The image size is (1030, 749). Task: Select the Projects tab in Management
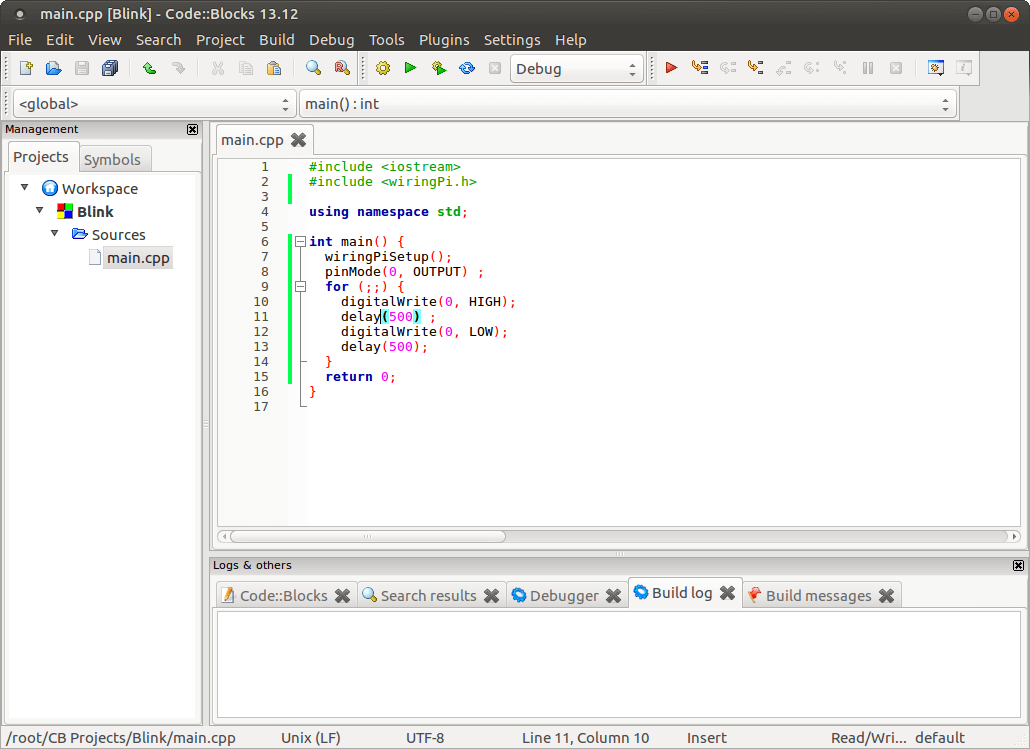click(x=41, y=157)
